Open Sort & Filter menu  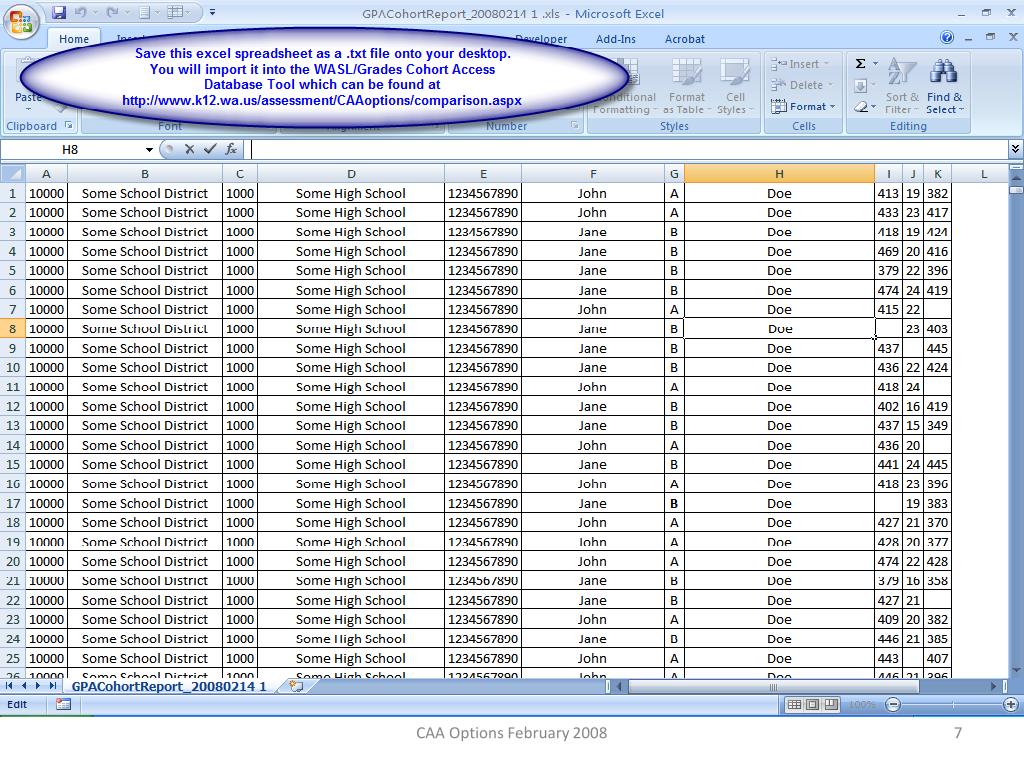coord(902,87)
